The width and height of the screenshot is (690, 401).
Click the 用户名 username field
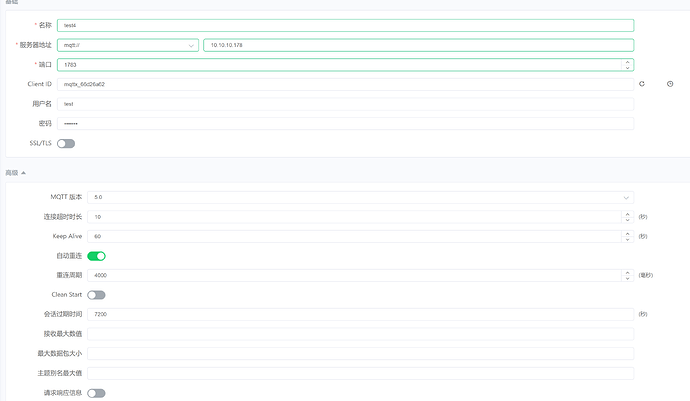(345, 104)
